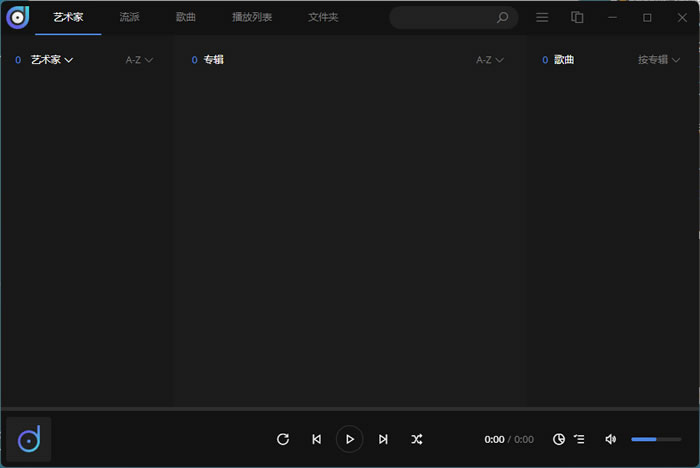Mute the volume speaker icon
Screen dimensions: 700x468
(611, 439)
